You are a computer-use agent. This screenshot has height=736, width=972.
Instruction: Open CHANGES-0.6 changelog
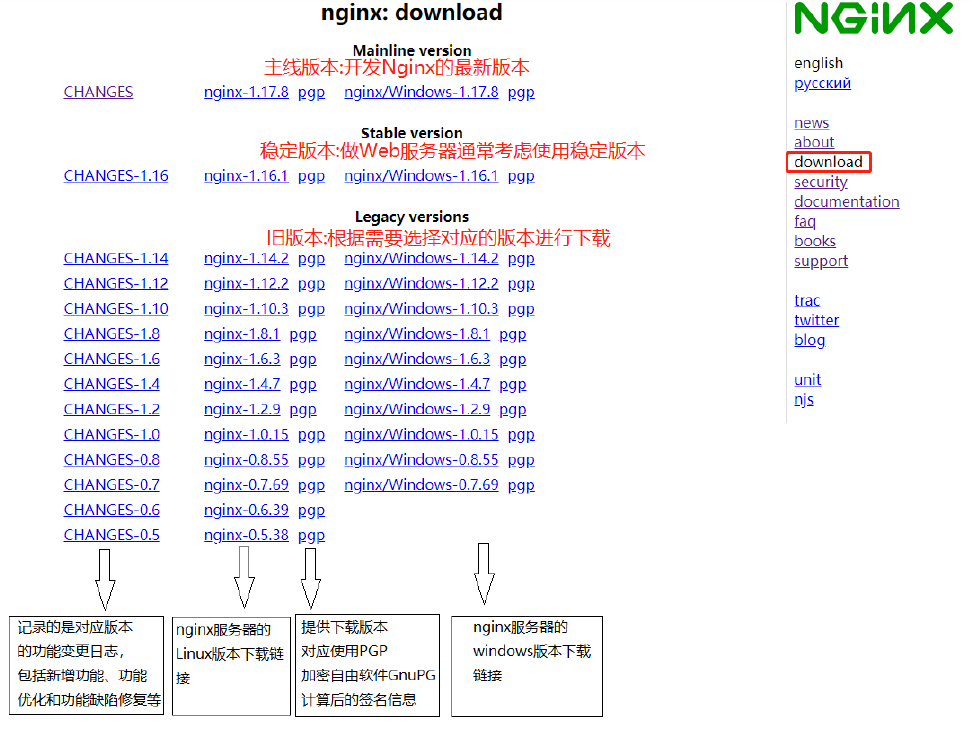click(112, 510)
